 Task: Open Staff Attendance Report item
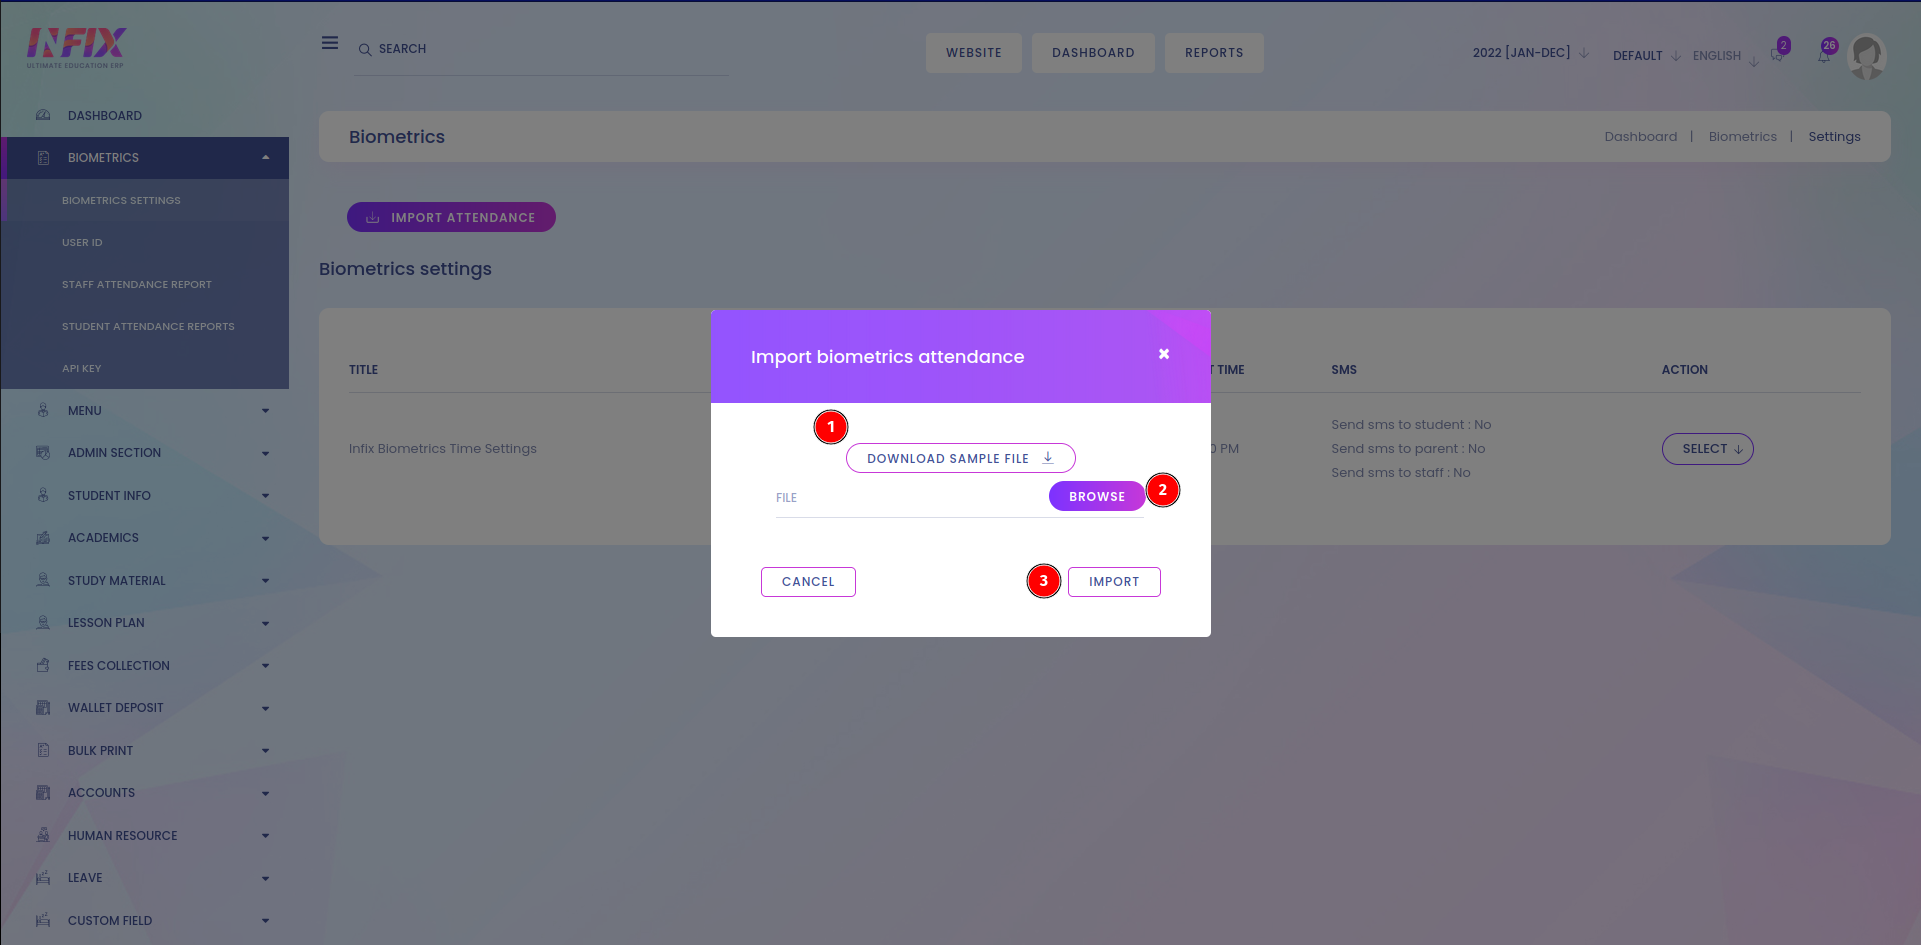[137, 285]
